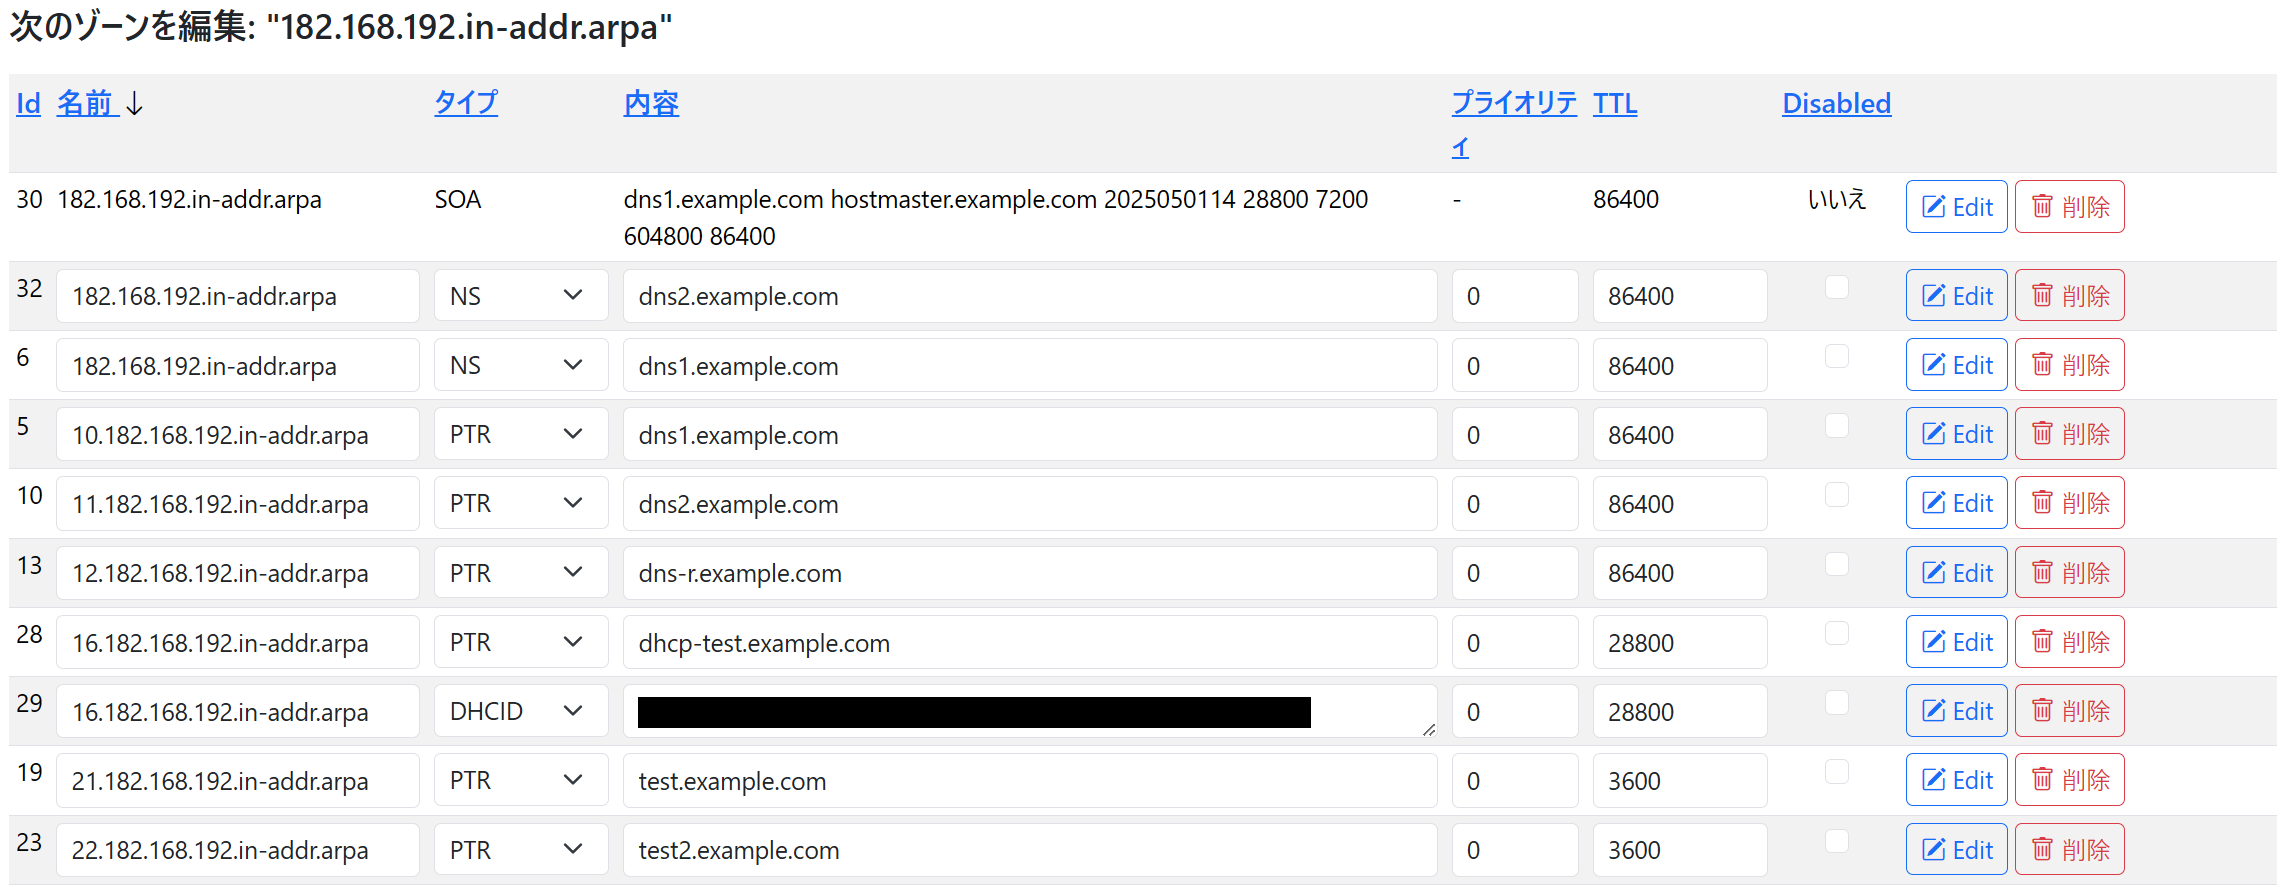Edit the test.example.com PTR record
The width and height of the screenshot is (2281, 887).
tap(1956, 780)
